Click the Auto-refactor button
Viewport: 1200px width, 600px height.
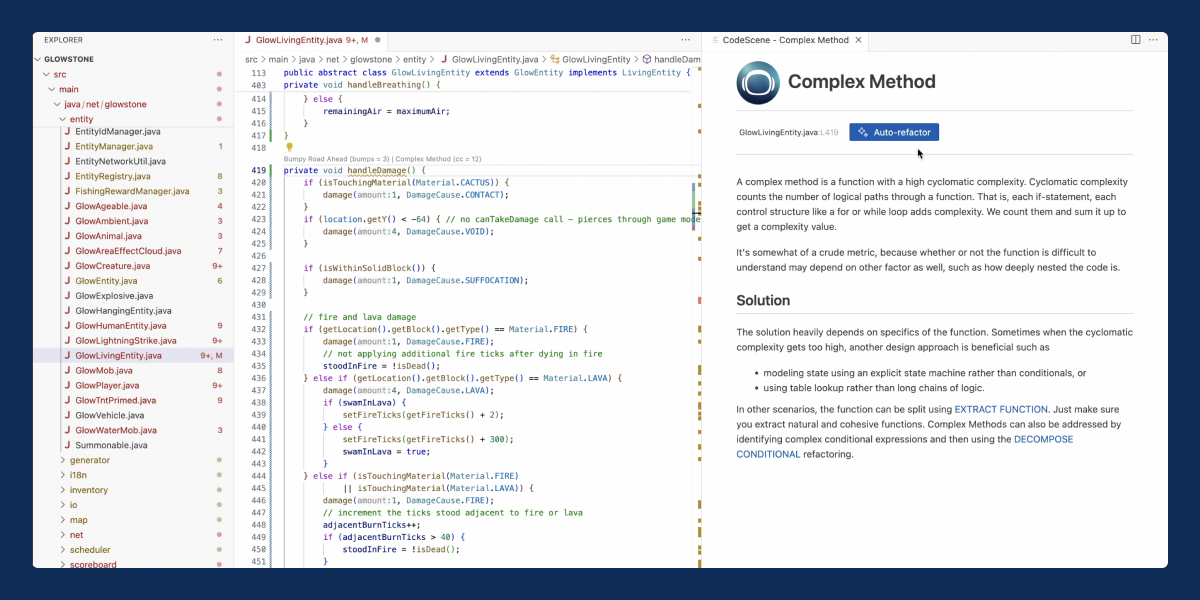point(895,132)
